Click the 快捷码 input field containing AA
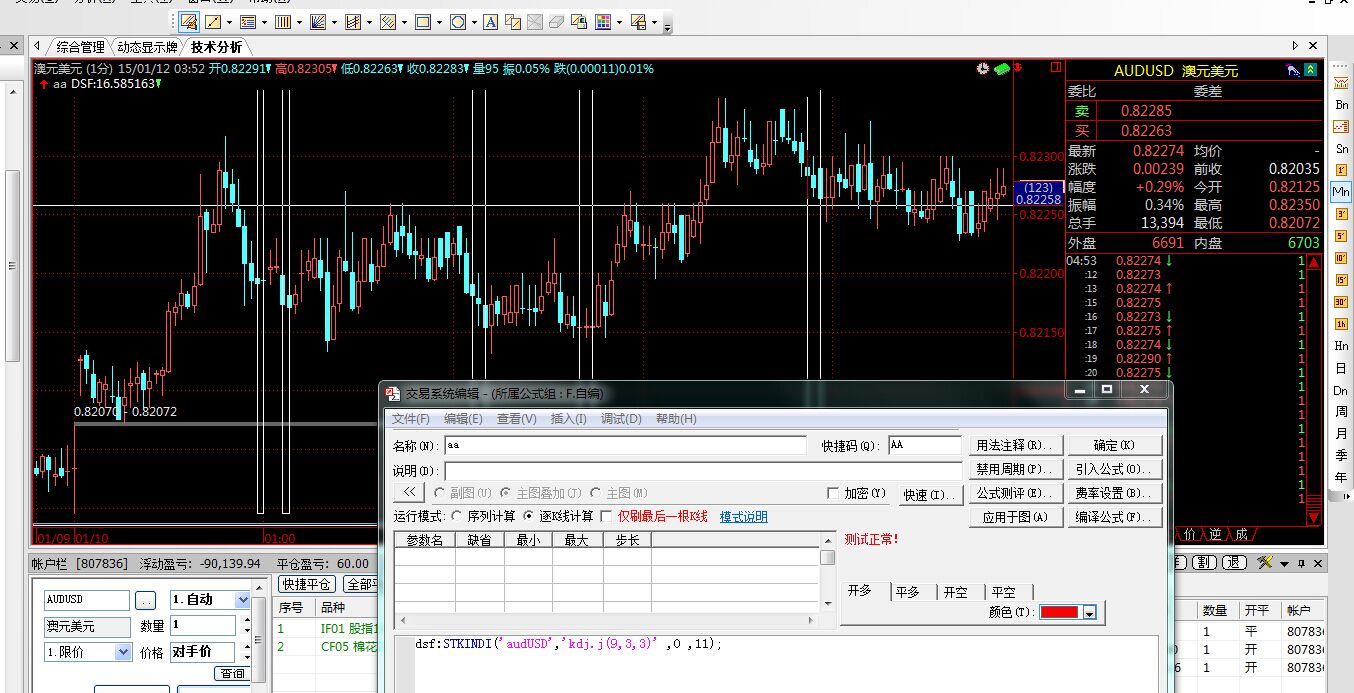This screenshot has width=1354, height=693. (x=924, y=445)
